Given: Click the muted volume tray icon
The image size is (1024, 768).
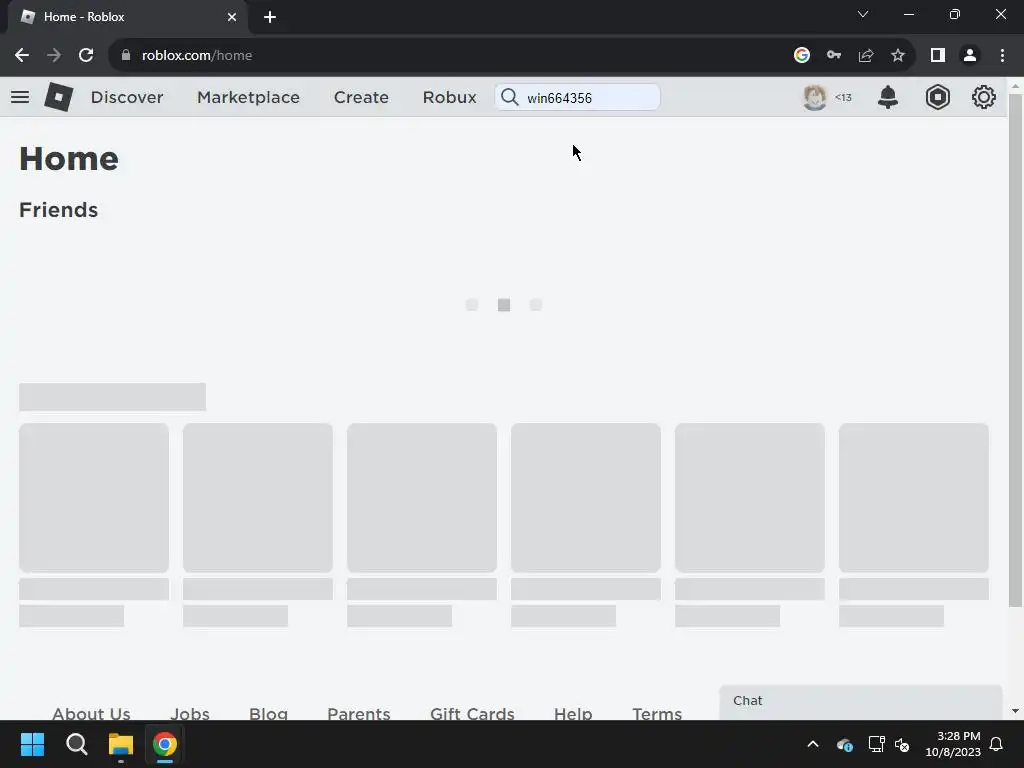Looking at the screenshot, I should pyautogui.click(x=902, y=744).
